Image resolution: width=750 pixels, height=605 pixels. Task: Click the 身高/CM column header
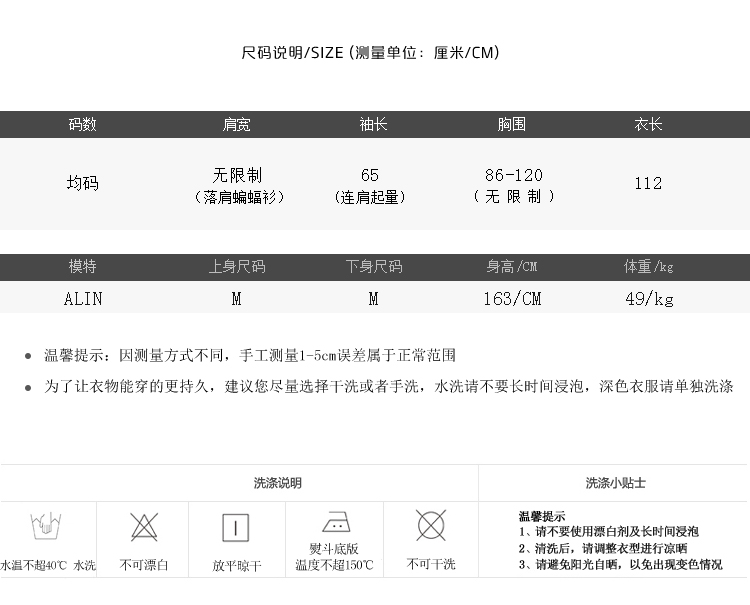tap(512, 267)
